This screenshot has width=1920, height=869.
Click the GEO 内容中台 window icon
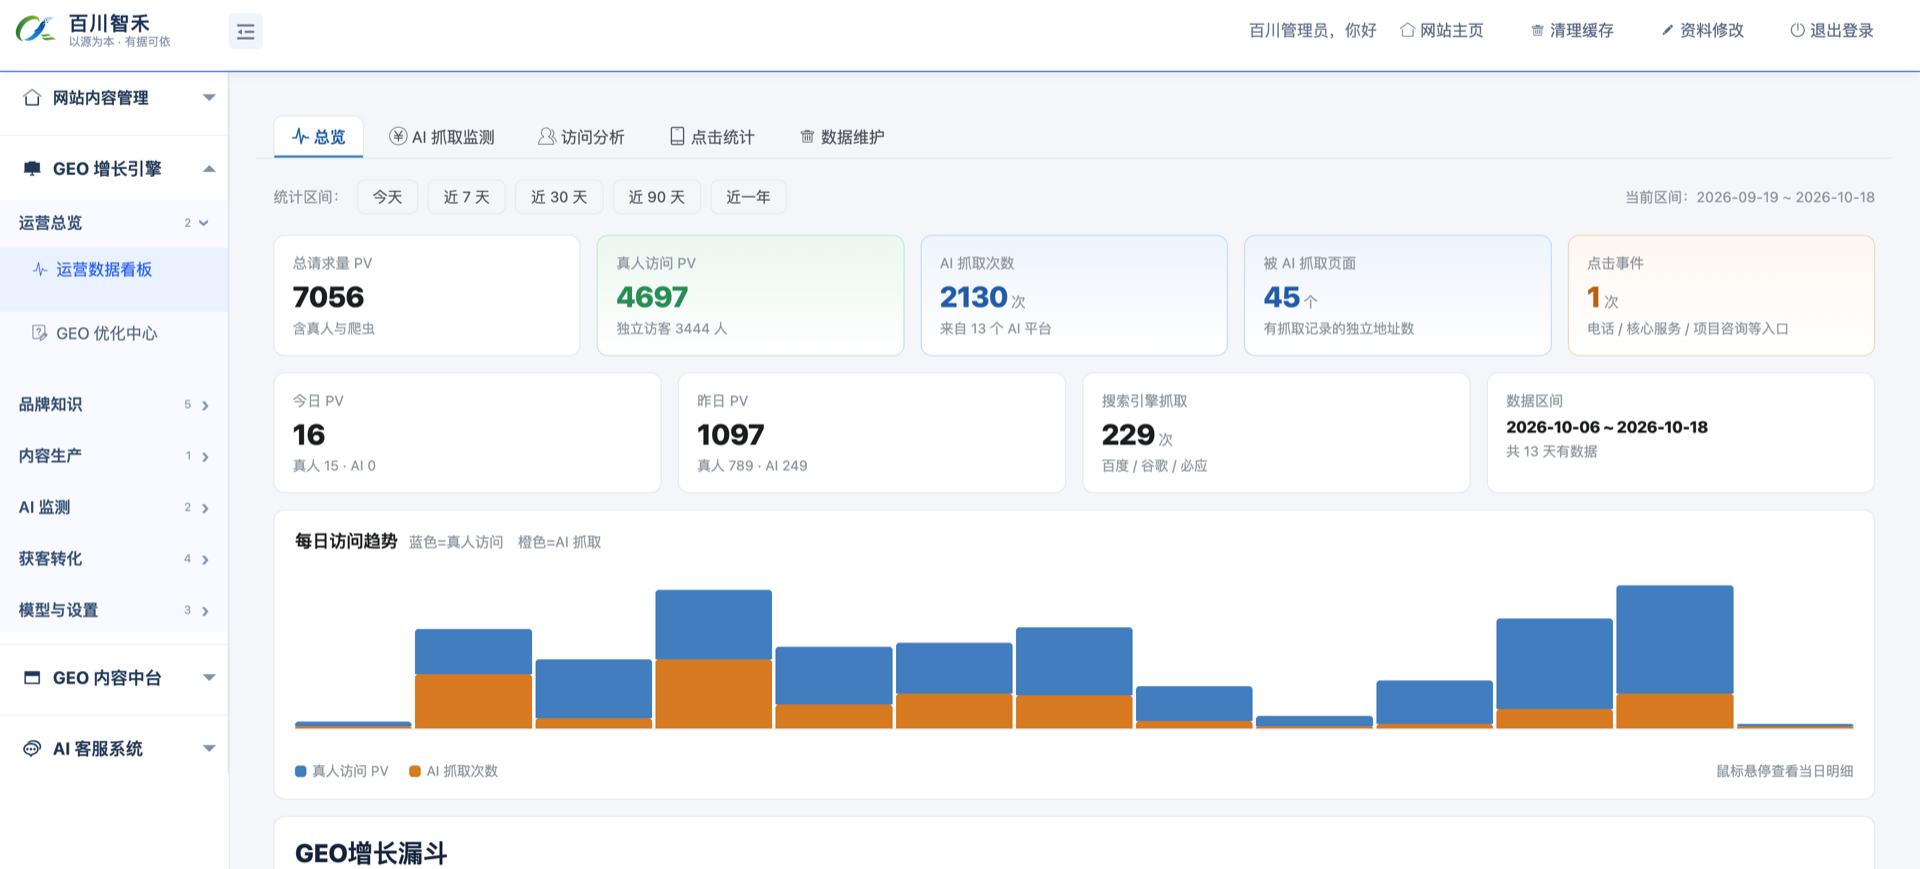click(x=32, y=678)
